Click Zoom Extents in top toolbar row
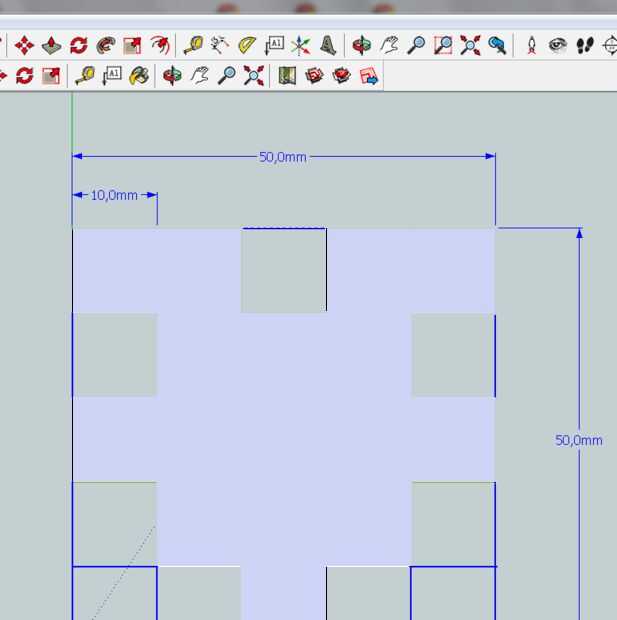 click(x=470, y=45)
